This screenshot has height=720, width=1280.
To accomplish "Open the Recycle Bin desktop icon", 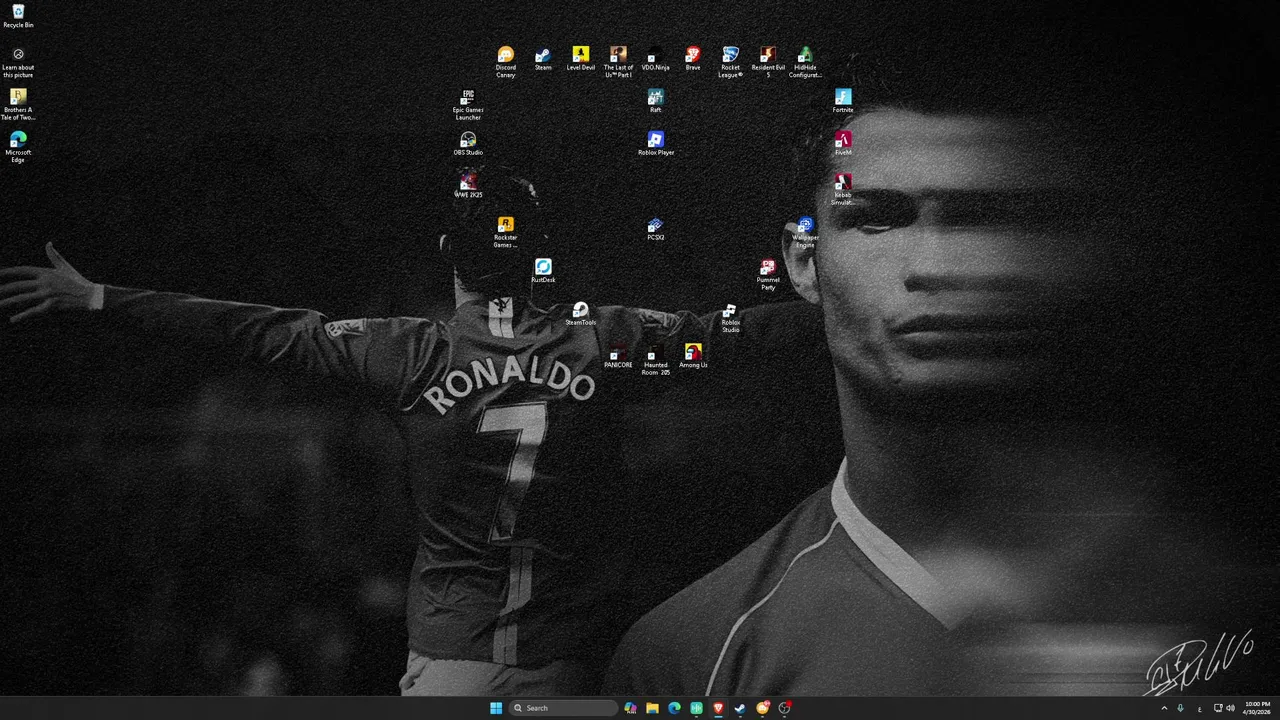I will 18,17.
